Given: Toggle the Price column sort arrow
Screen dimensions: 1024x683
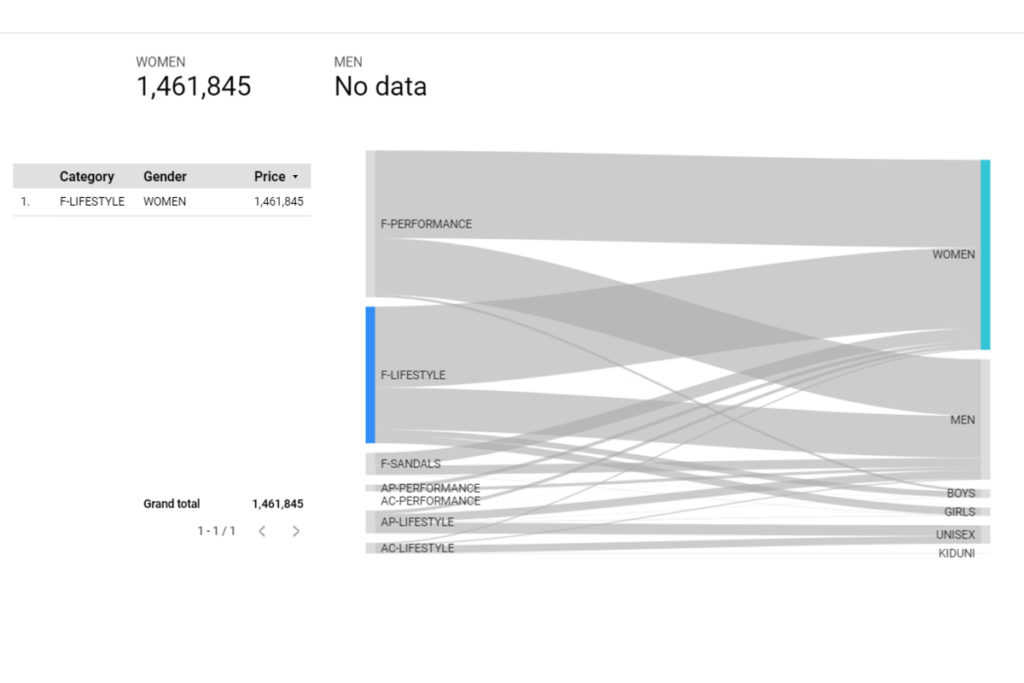Looking at the screenshot, I should point(295,177).
